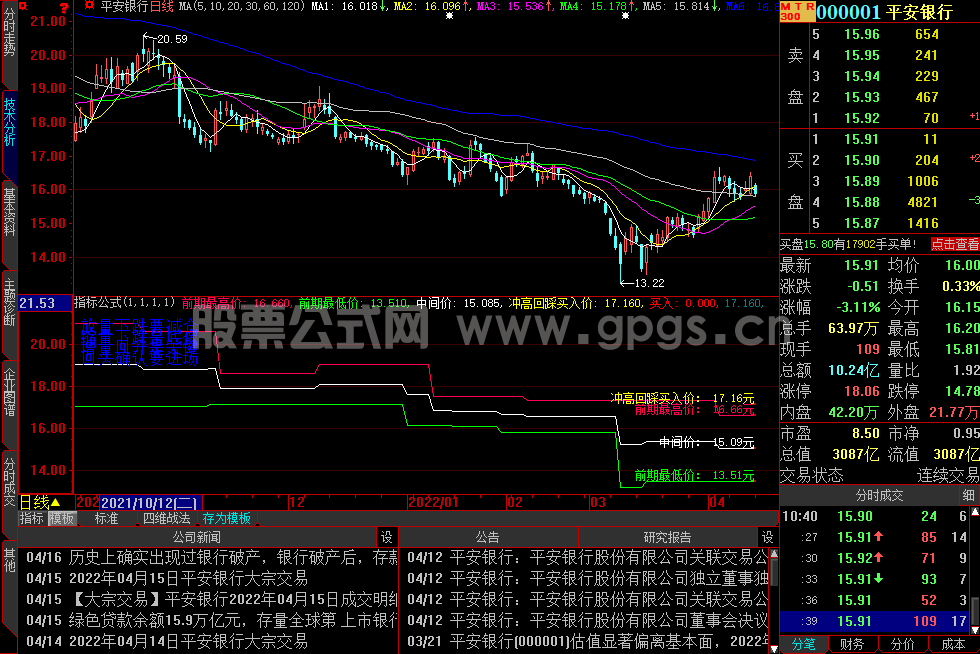Select the 公告 panel header

[488, 537]
